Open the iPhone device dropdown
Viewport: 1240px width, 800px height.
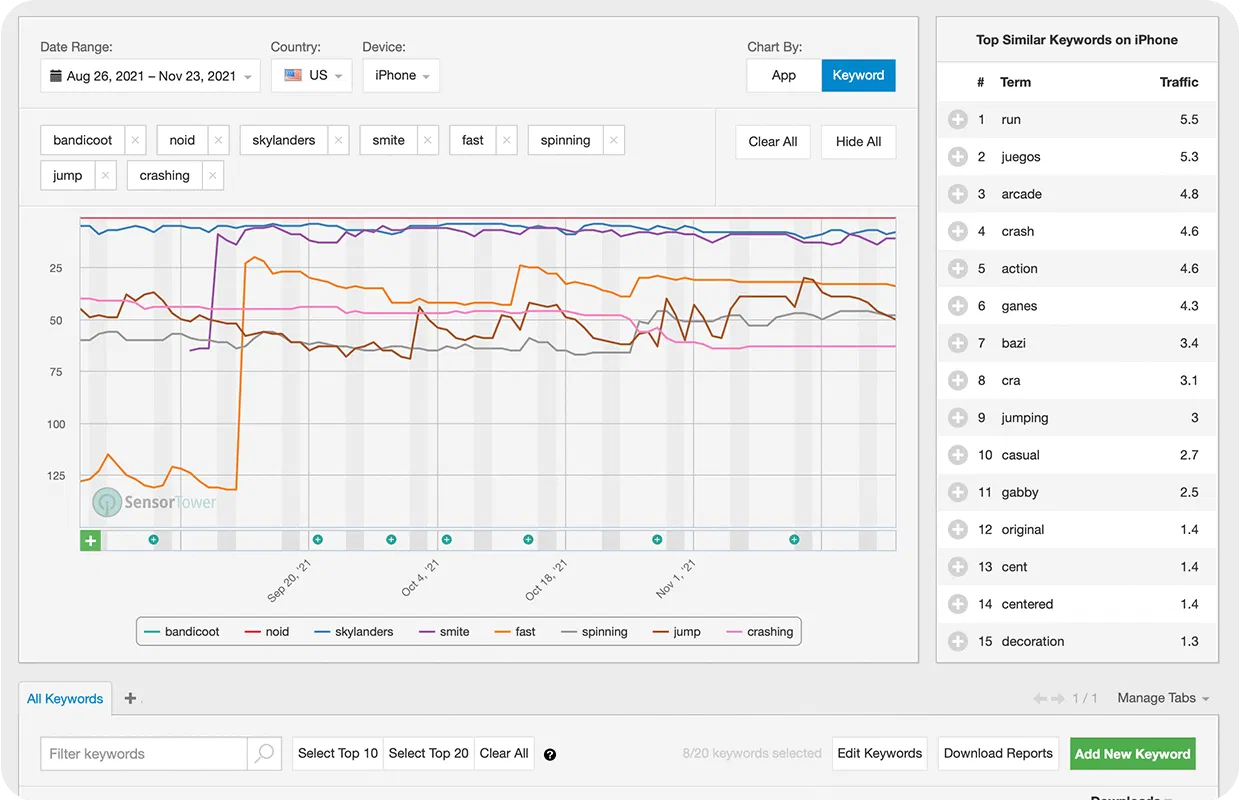pyautogui.click(x=401, y=76)
